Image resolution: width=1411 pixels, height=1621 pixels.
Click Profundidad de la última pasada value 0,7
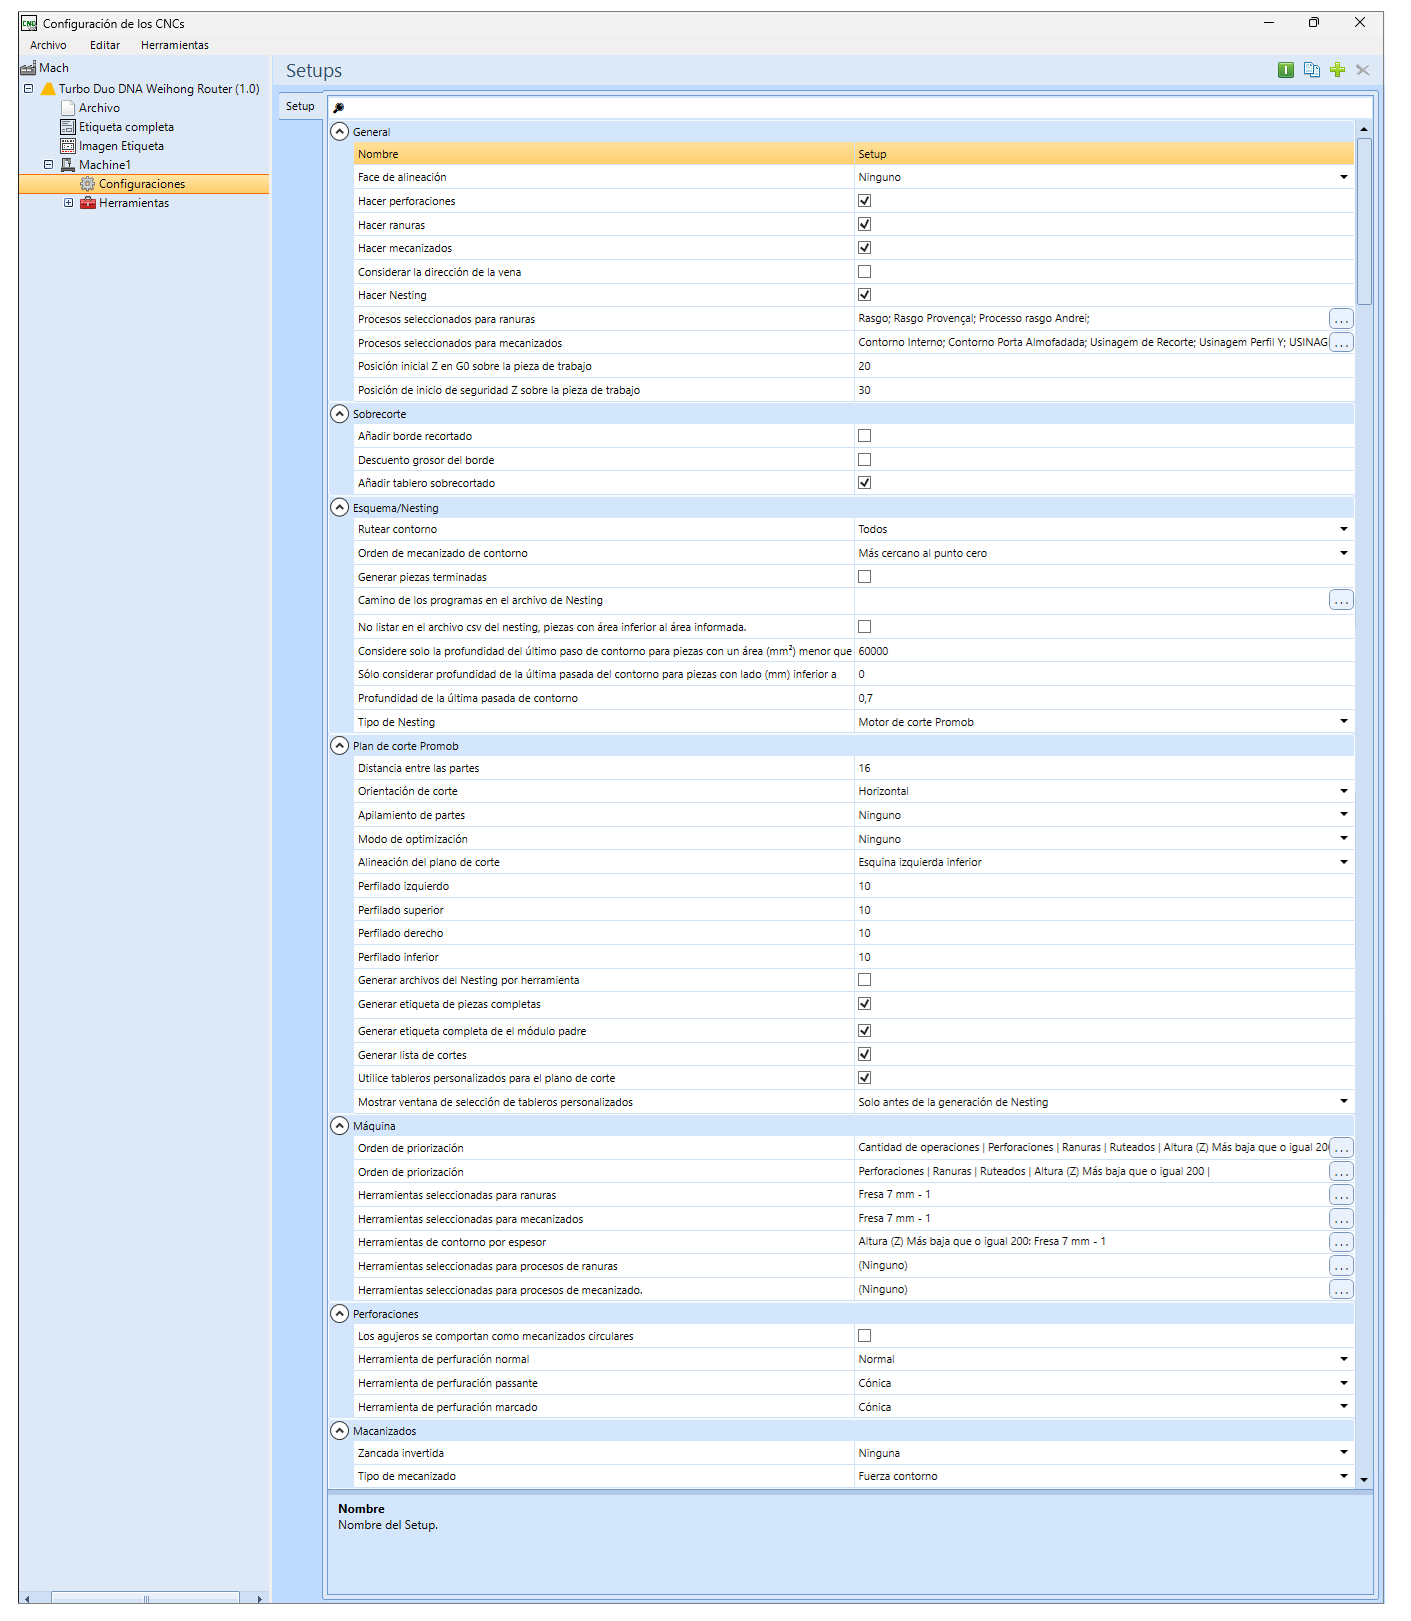point(1104,698)
